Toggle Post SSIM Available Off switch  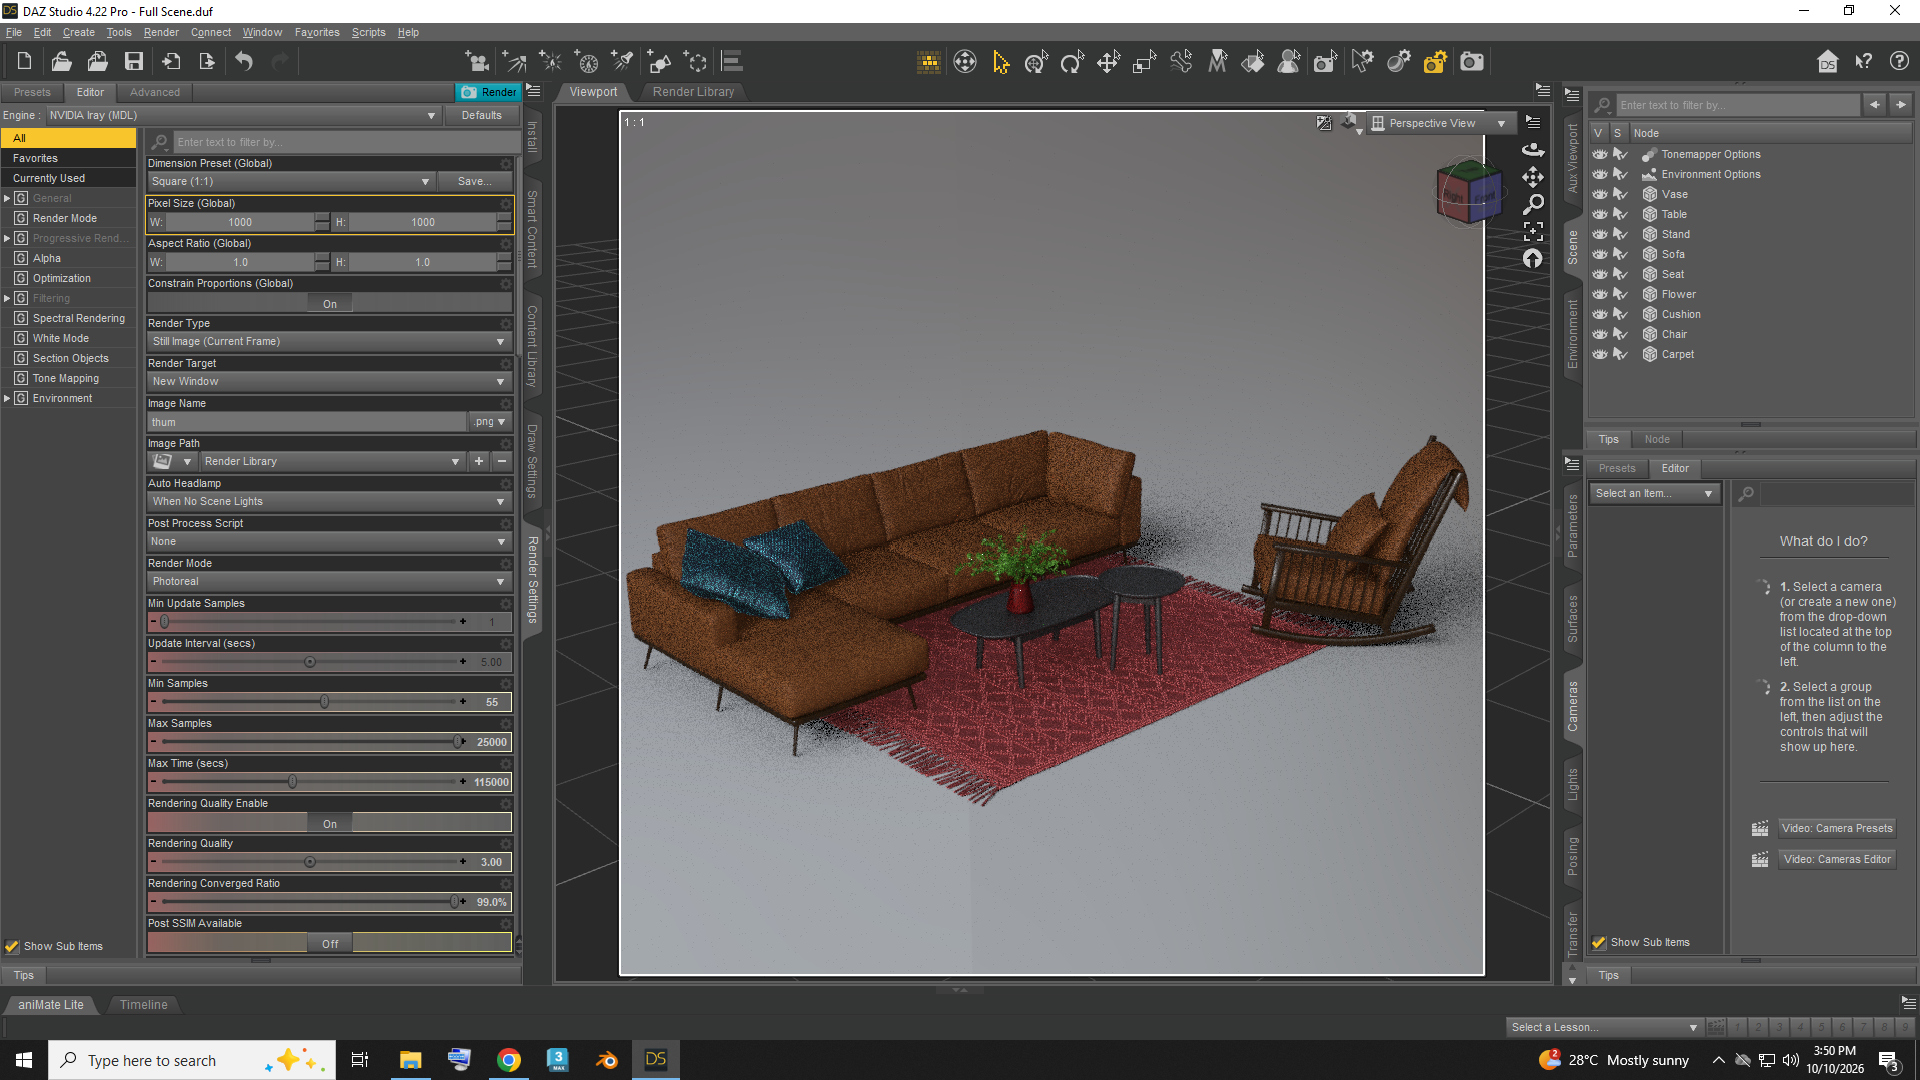tap(330, 943)
